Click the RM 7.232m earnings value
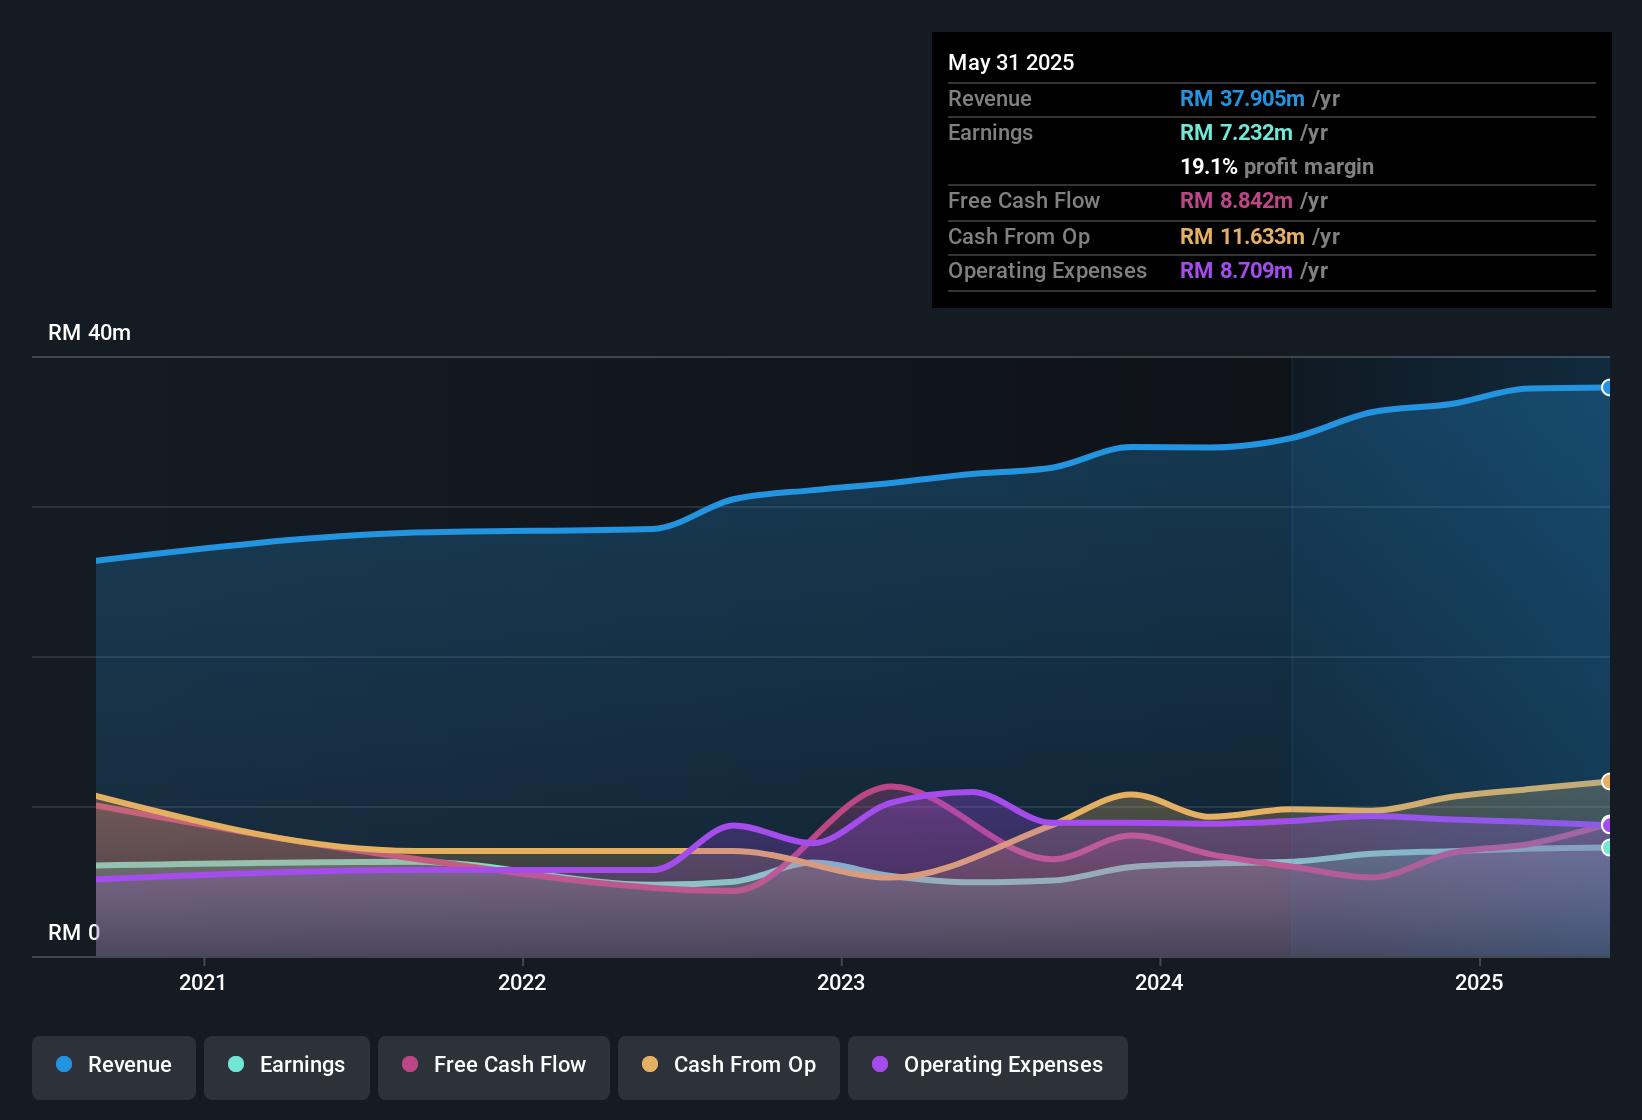 pyautogui.click(x=1236, y=133)
